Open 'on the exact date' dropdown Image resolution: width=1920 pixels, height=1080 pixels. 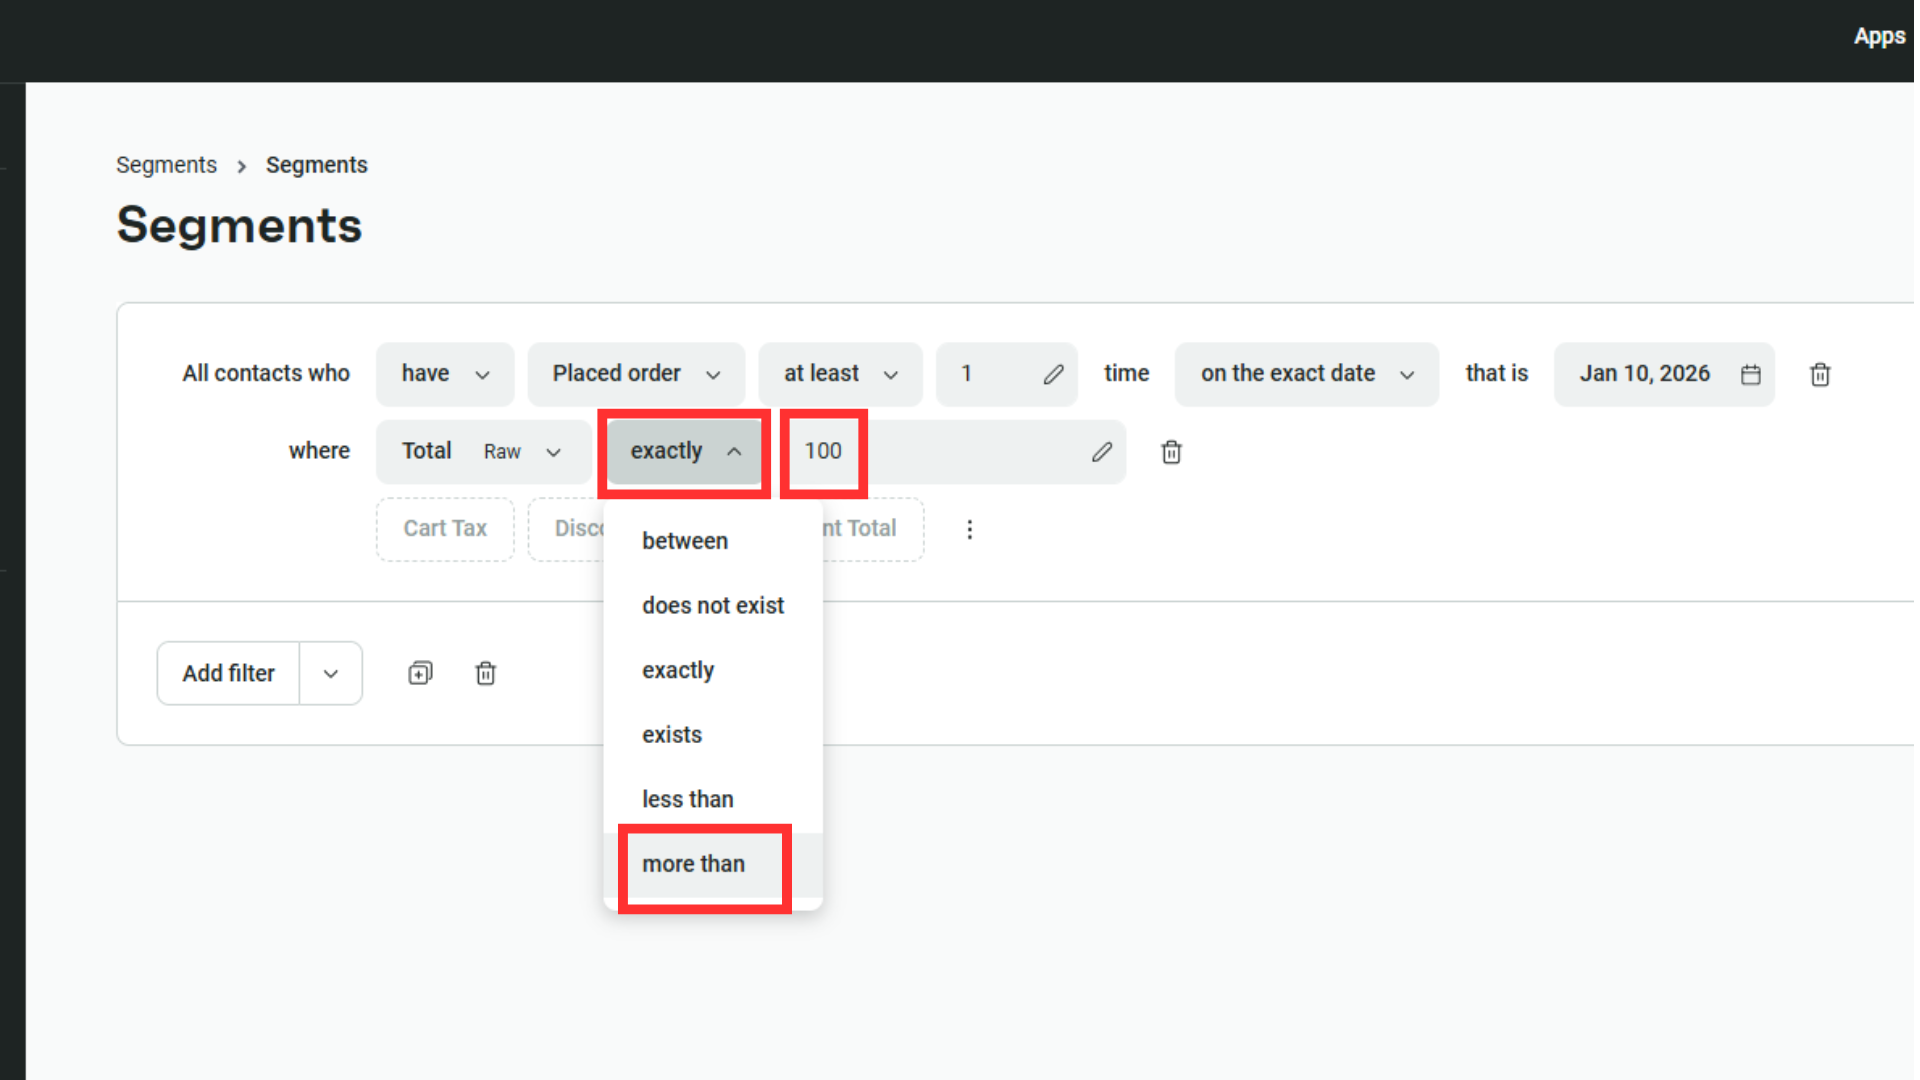(1306, 374)
